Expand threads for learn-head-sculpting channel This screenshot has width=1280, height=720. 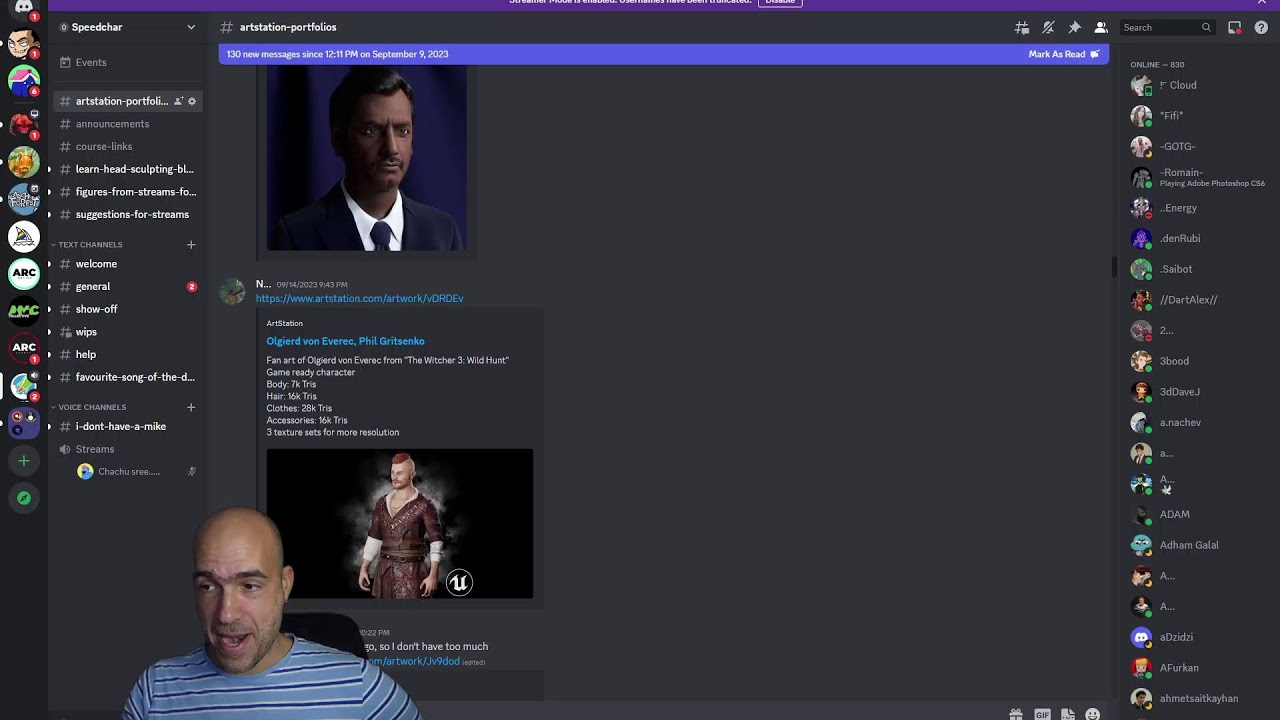click(x=49, y=169)
